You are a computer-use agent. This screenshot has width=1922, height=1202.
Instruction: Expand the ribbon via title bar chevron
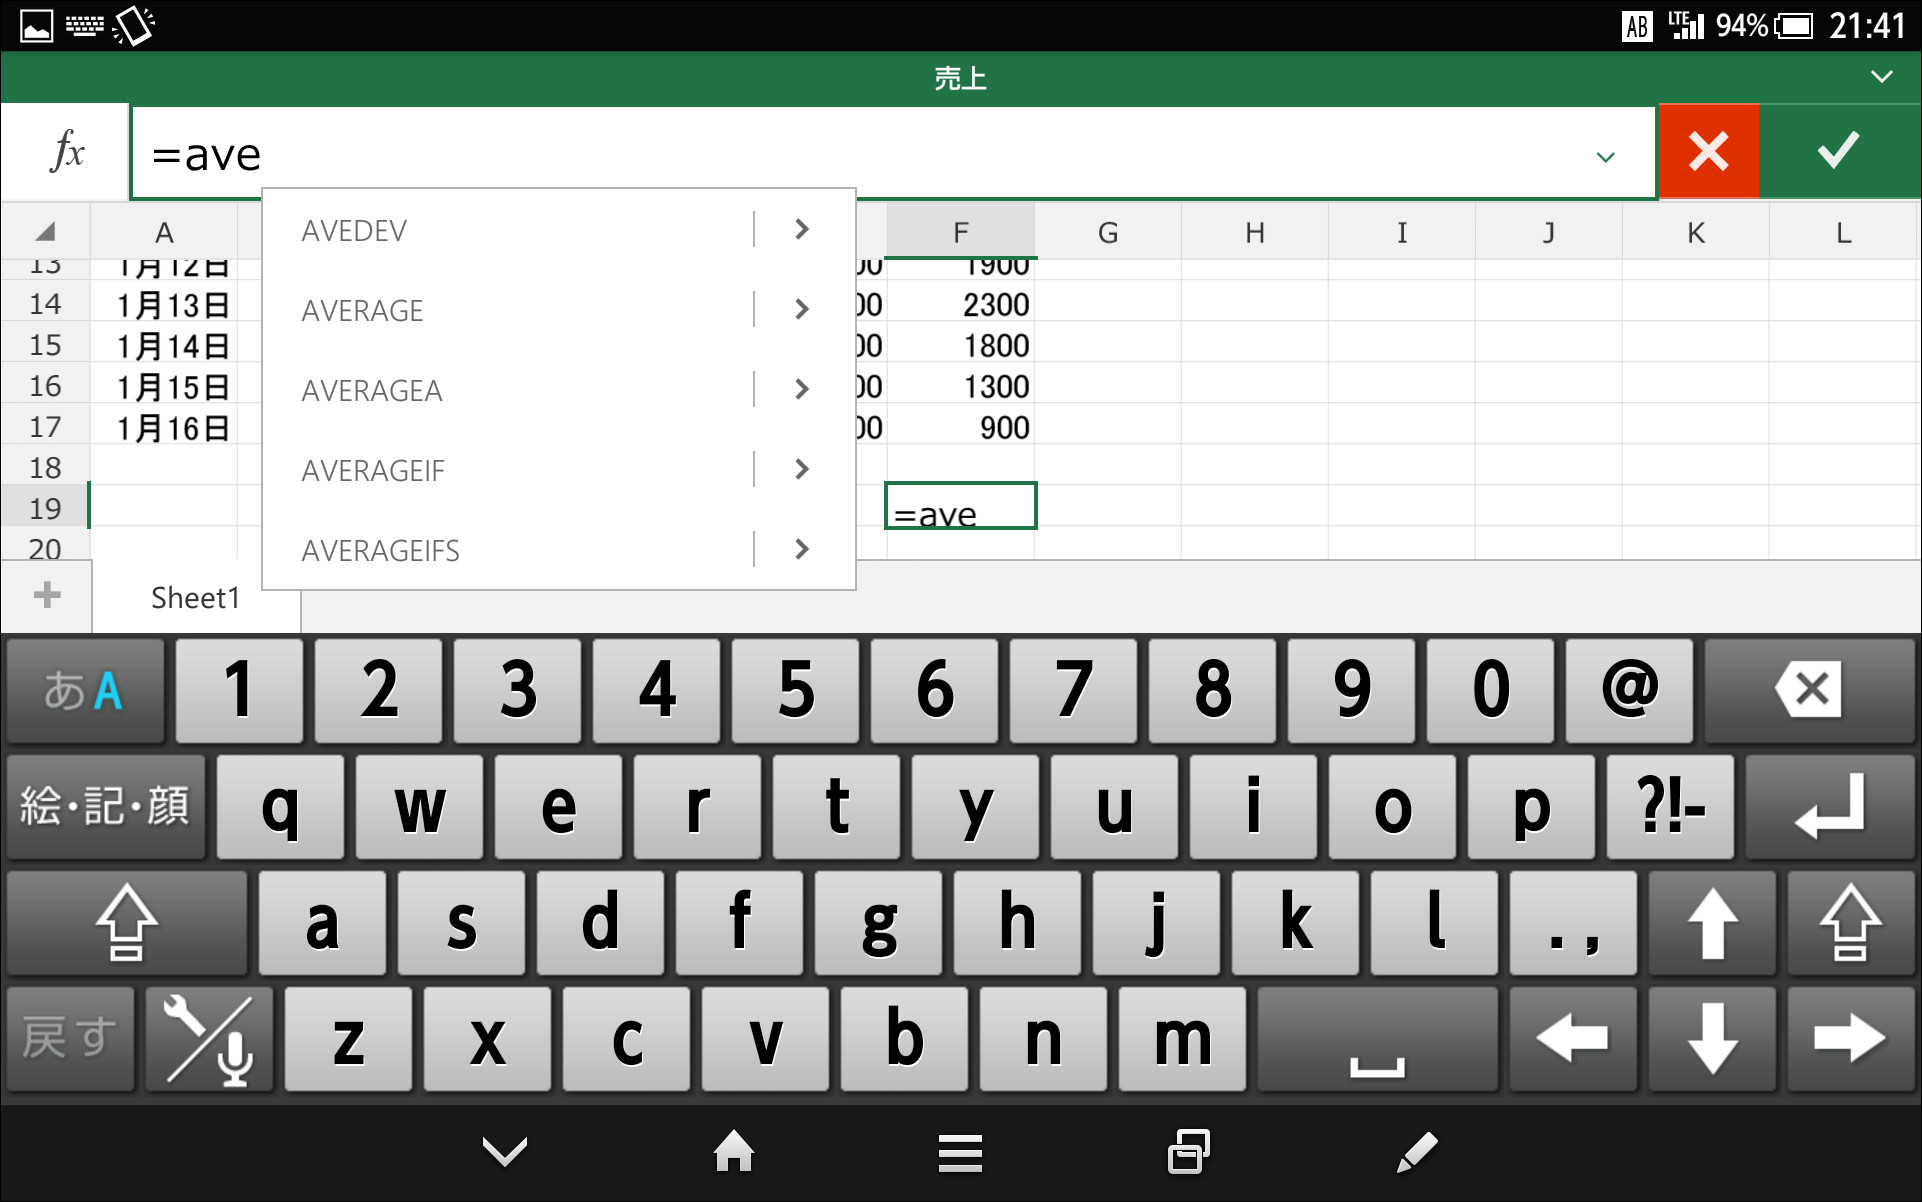[x=1881, y=77]
